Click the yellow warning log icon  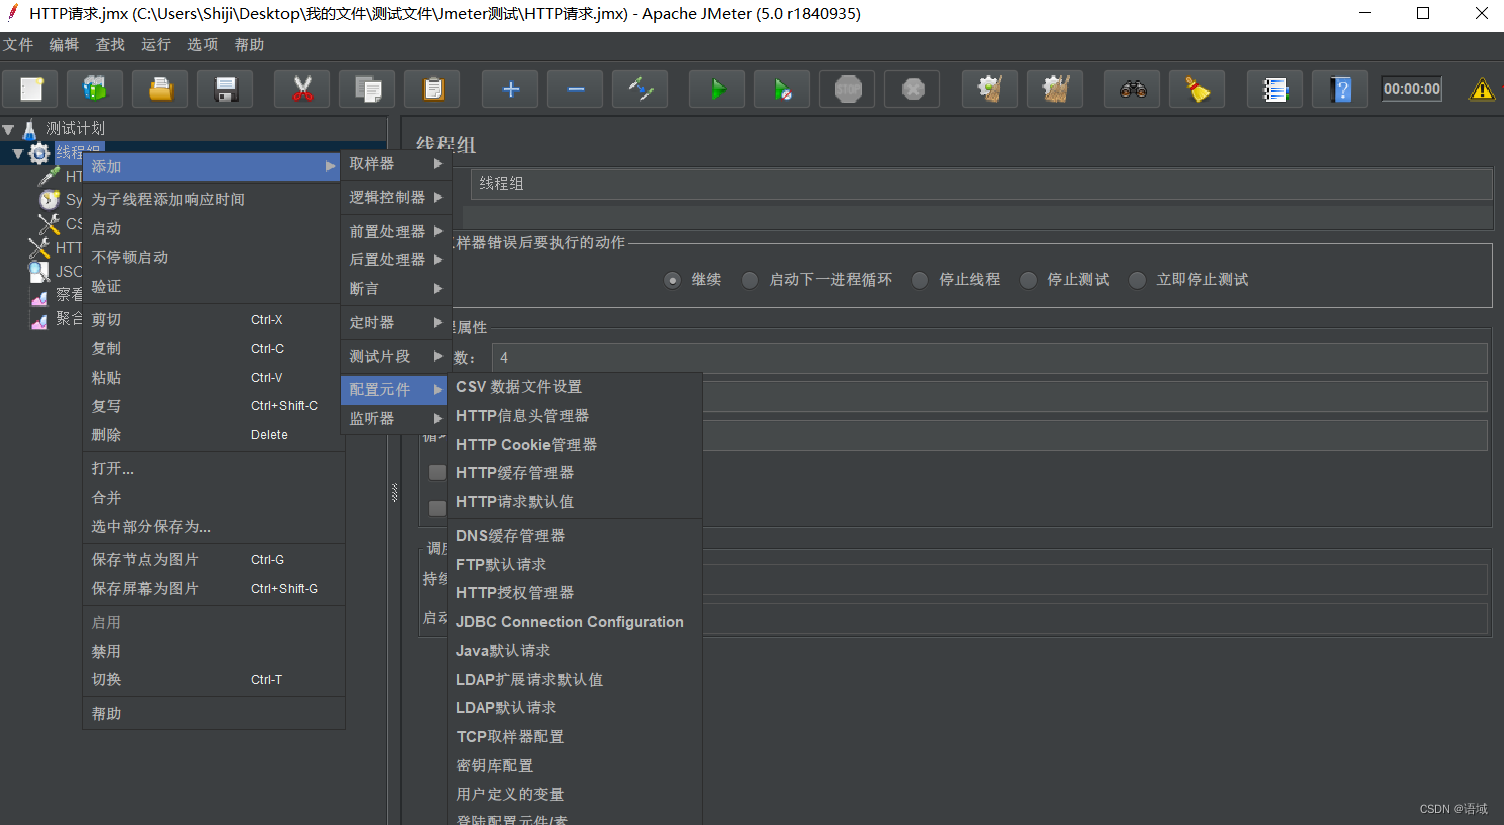[x=1481, y=89]
